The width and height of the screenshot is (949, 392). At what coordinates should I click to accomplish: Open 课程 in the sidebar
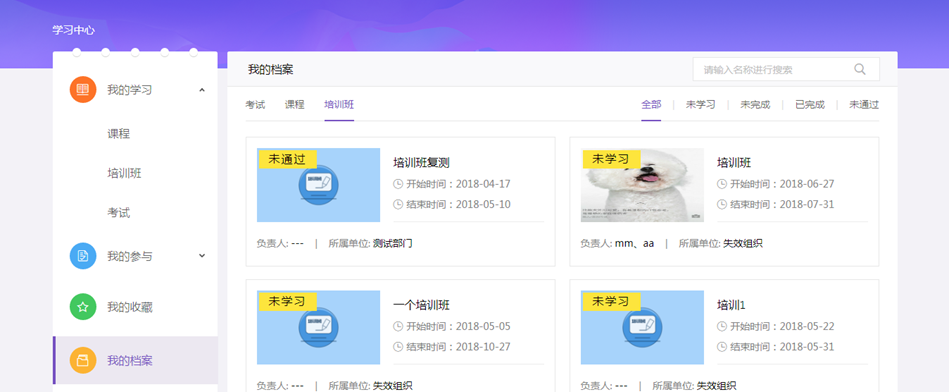pos(119,134)
